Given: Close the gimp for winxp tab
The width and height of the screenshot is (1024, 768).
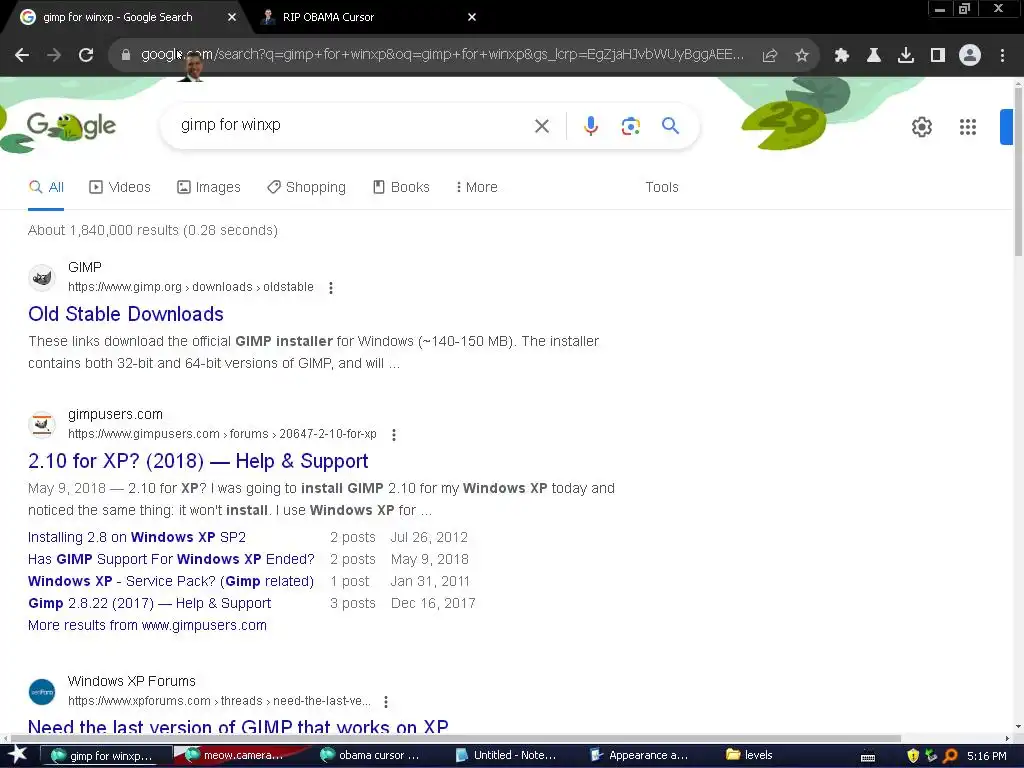Looking at the screenshot, I should [232, 18].
